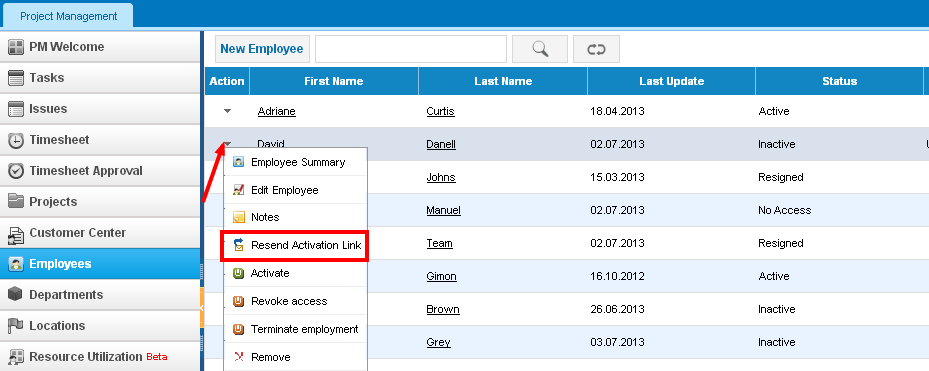Click the 16.10.2012 date for Gimon
Screen dimensions: 929x371
(617, 276)
